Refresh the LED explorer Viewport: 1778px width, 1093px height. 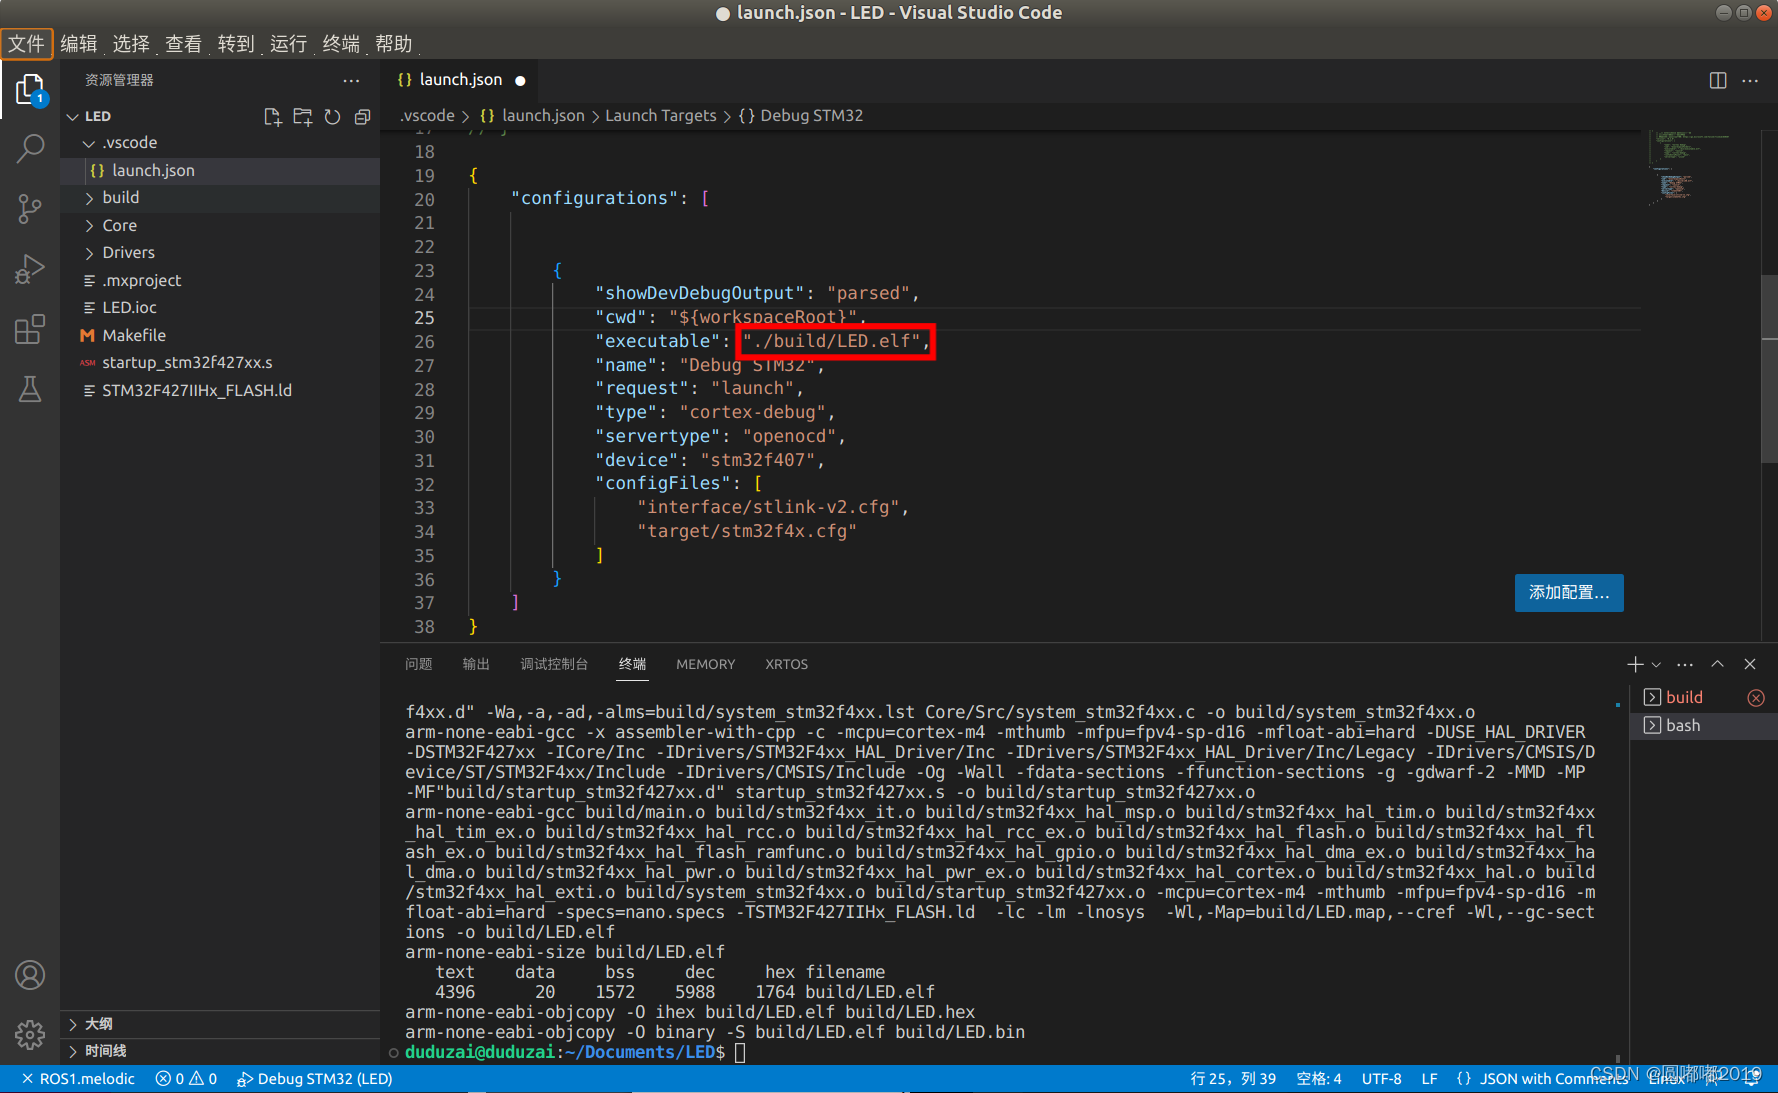(x=332, y=117)
